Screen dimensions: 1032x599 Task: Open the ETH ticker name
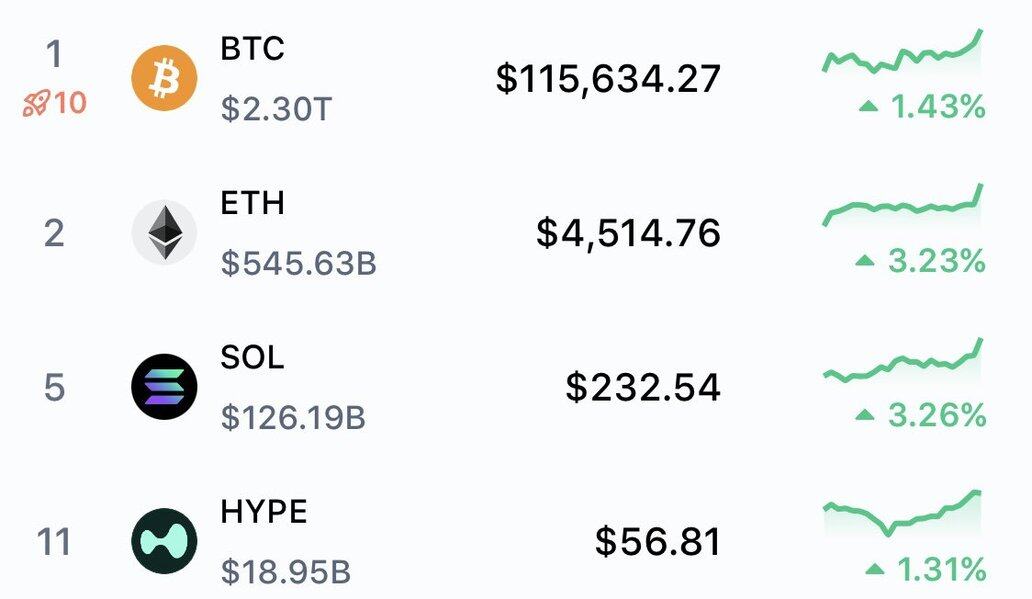tap(253, 203)
